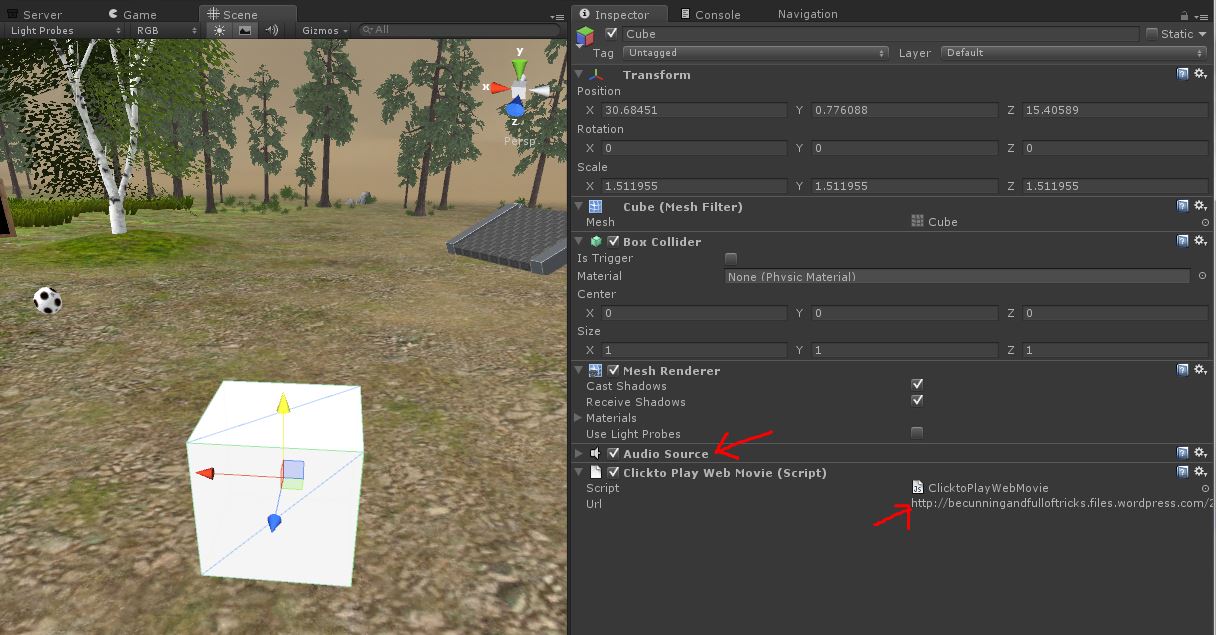The width and height of the screenshot is (1216, 635).
Task: Open the Gizmos dropdown button
Action: [325, 30]
